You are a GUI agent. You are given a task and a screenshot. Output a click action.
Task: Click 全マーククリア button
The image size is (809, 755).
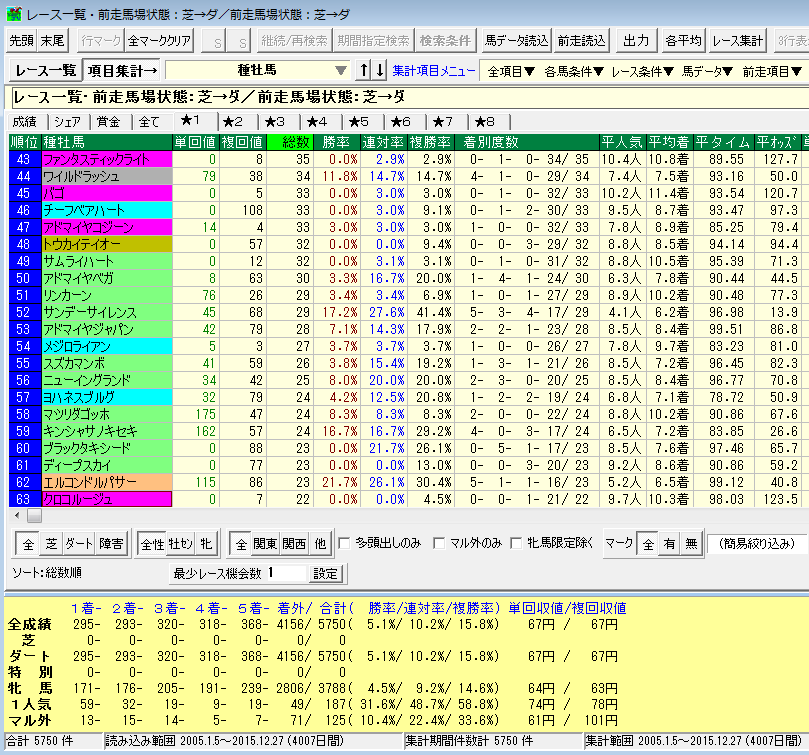[x=159, y=40]
